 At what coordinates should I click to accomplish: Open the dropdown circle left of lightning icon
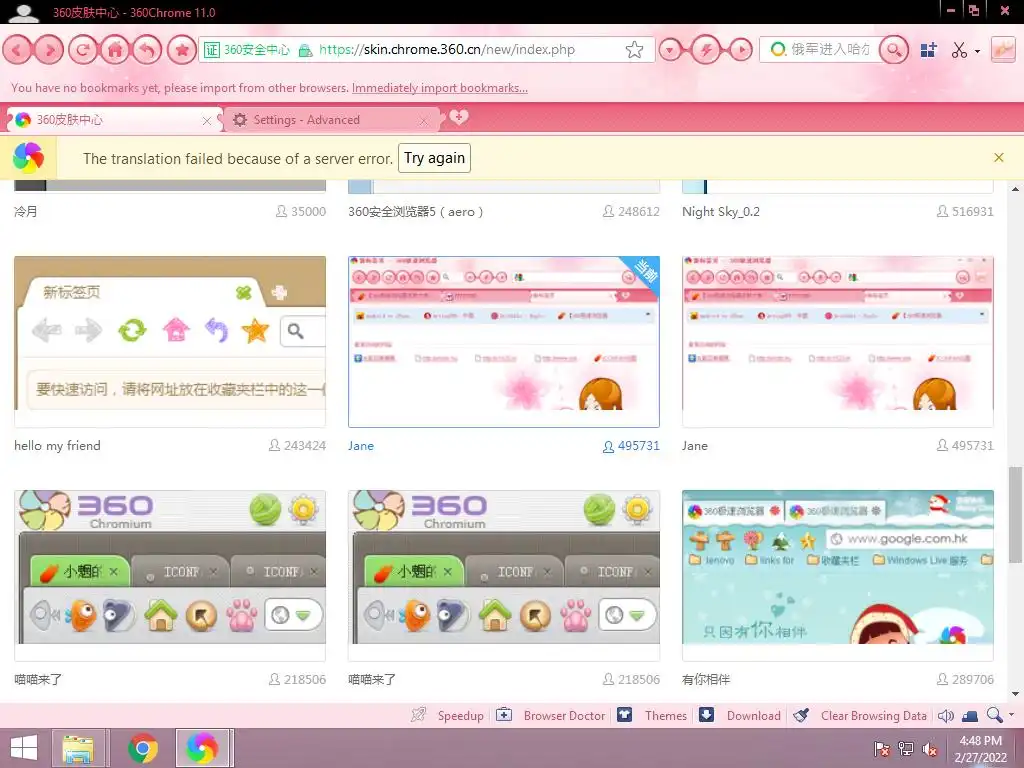pyautogui.click(x=670, y=50)
